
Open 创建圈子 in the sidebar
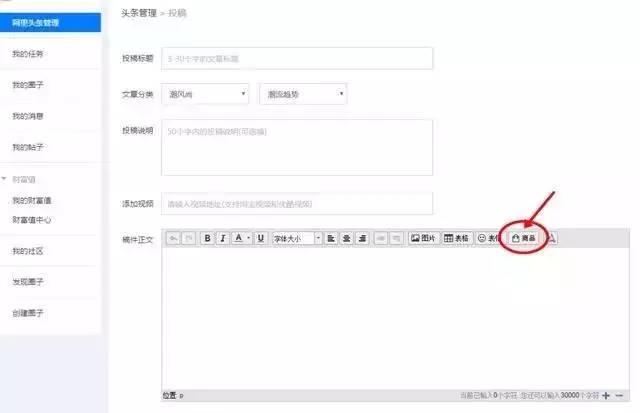click(28, 313)
